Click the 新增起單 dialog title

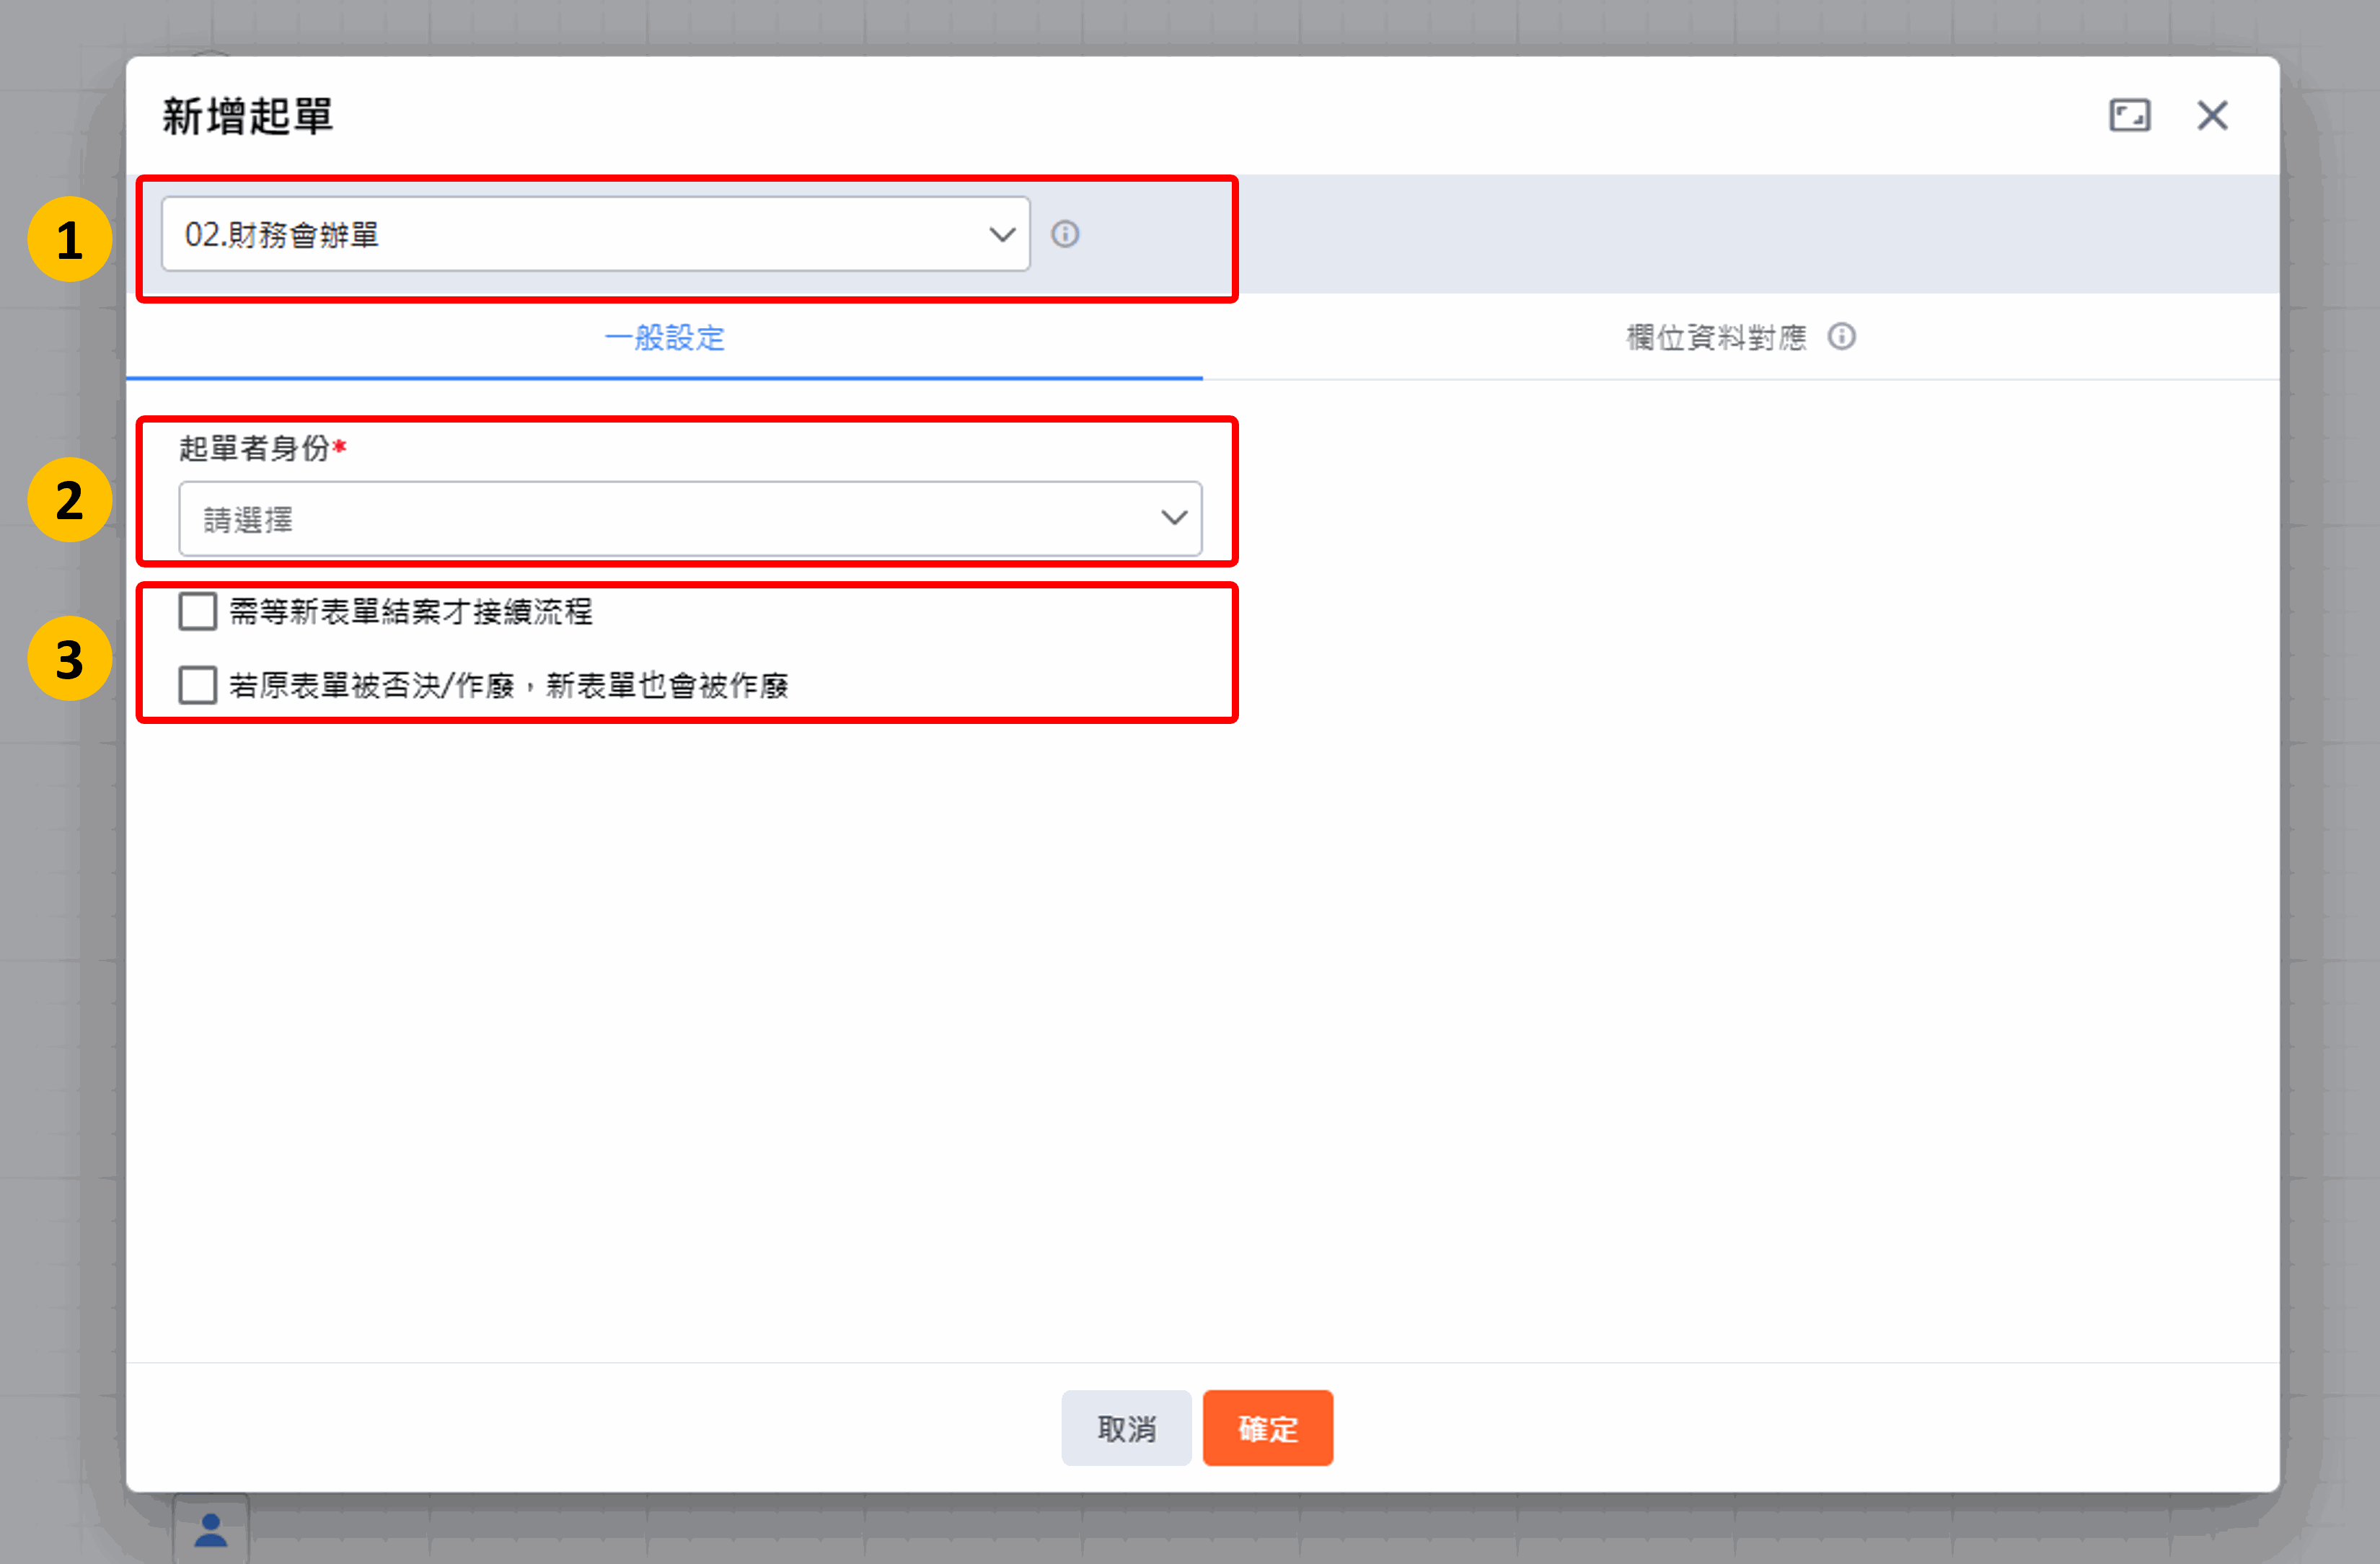pyautogui.click(x=247, y=116)
